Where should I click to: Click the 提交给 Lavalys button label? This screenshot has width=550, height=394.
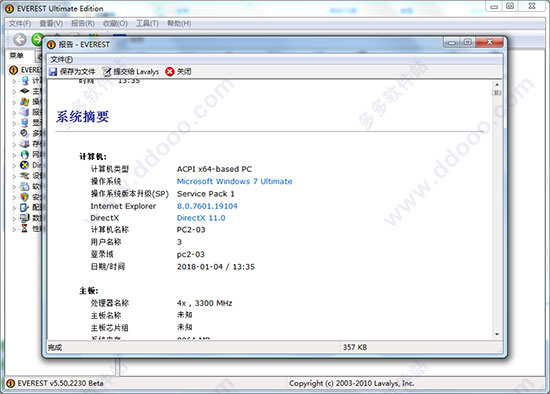(x=136, y=72)
